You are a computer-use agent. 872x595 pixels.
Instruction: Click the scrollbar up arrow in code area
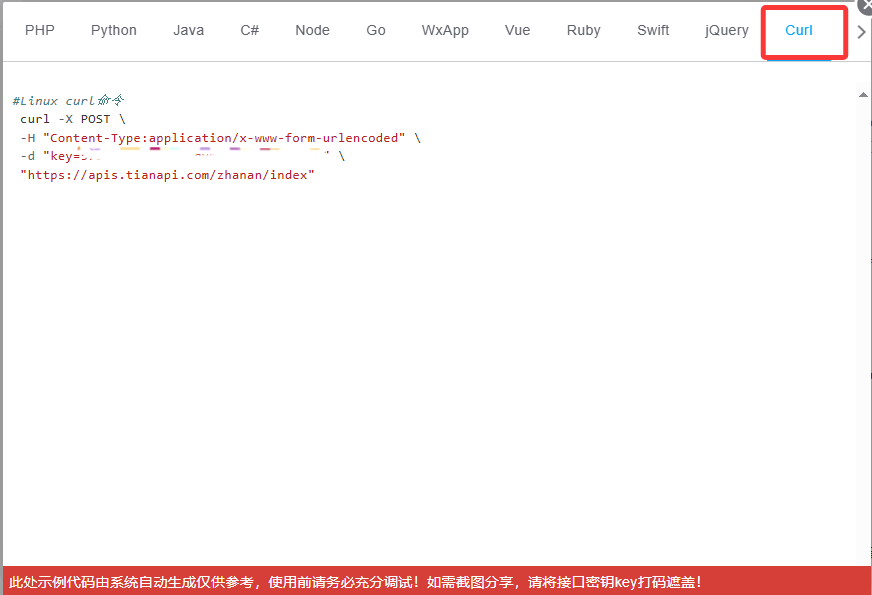pyautogui.click(x=863, y=95)
